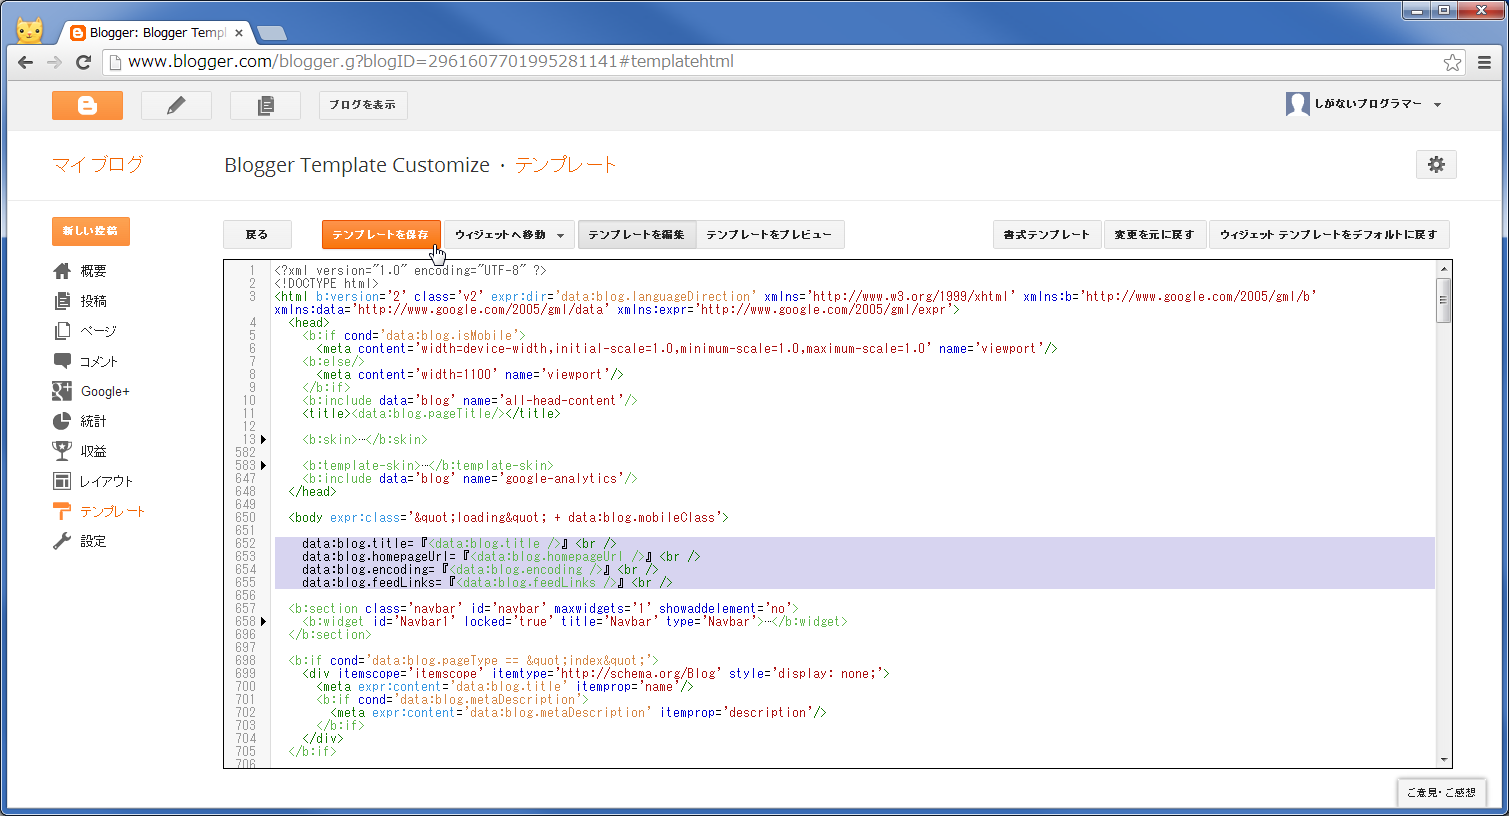This screenshot has height=816, width=1509.
Task: Click the browser forward arrow
Action: (54, 62)
